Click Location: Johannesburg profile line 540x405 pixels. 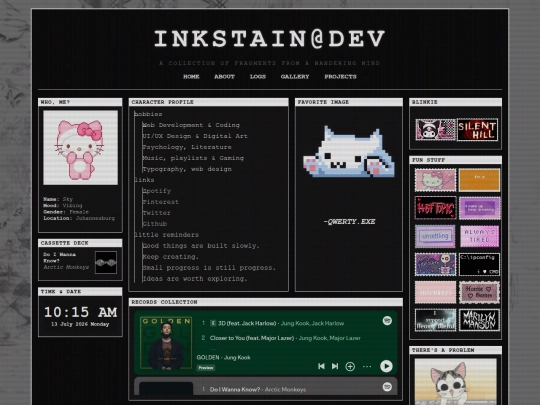(x=79, y=218)
